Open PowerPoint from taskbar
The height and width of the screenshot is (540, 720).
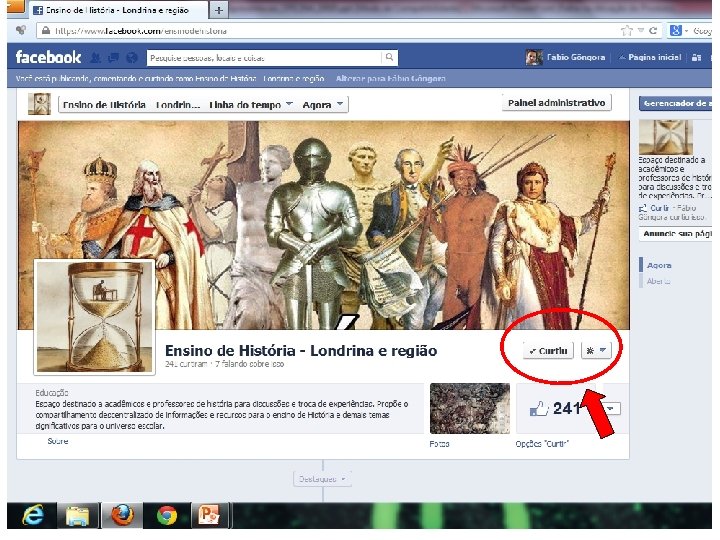click(x=208, y=515)
